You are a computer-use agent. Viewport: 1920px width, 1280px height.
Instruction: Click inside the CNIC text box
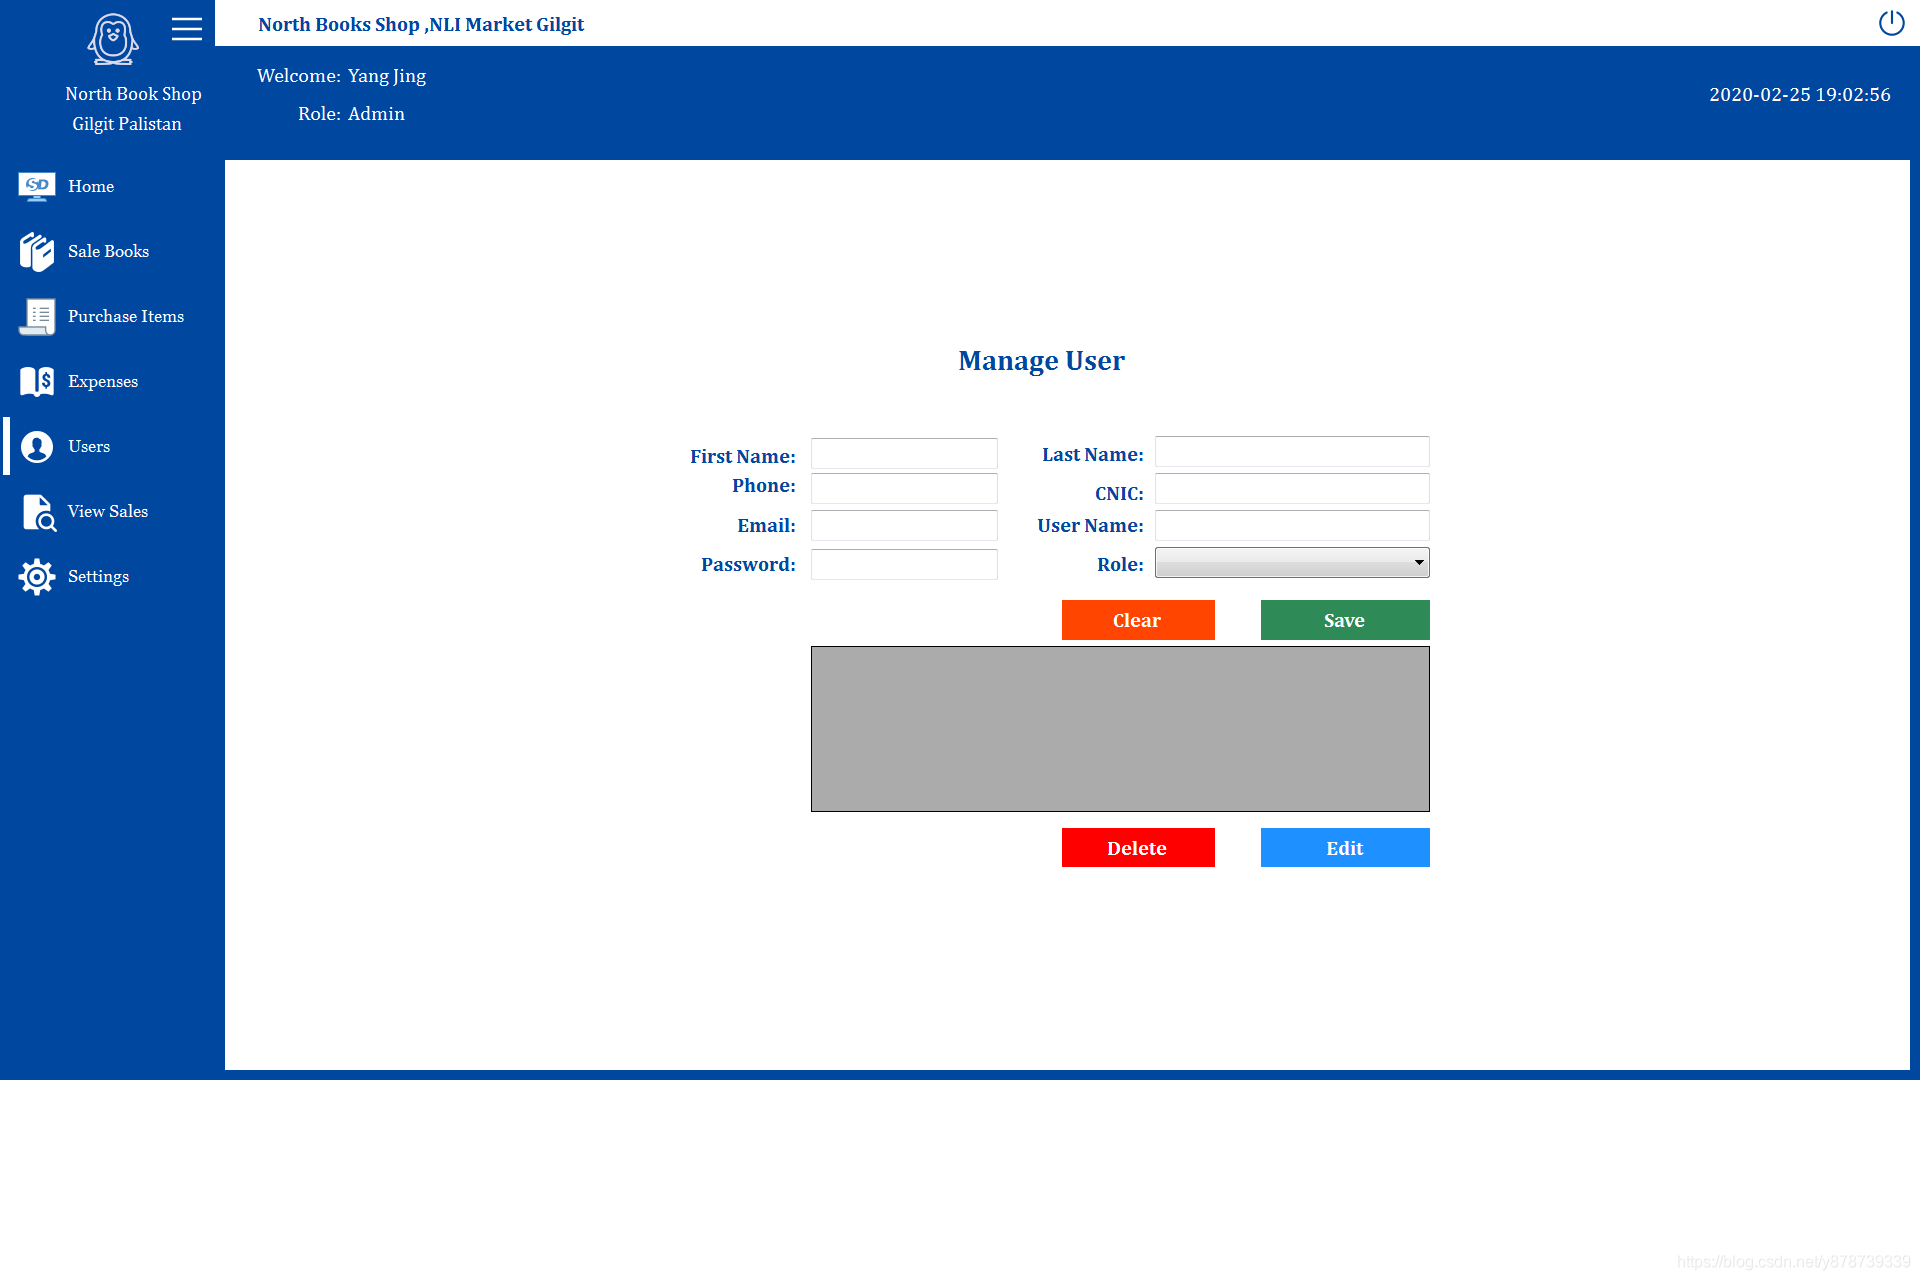[1291, 490]
